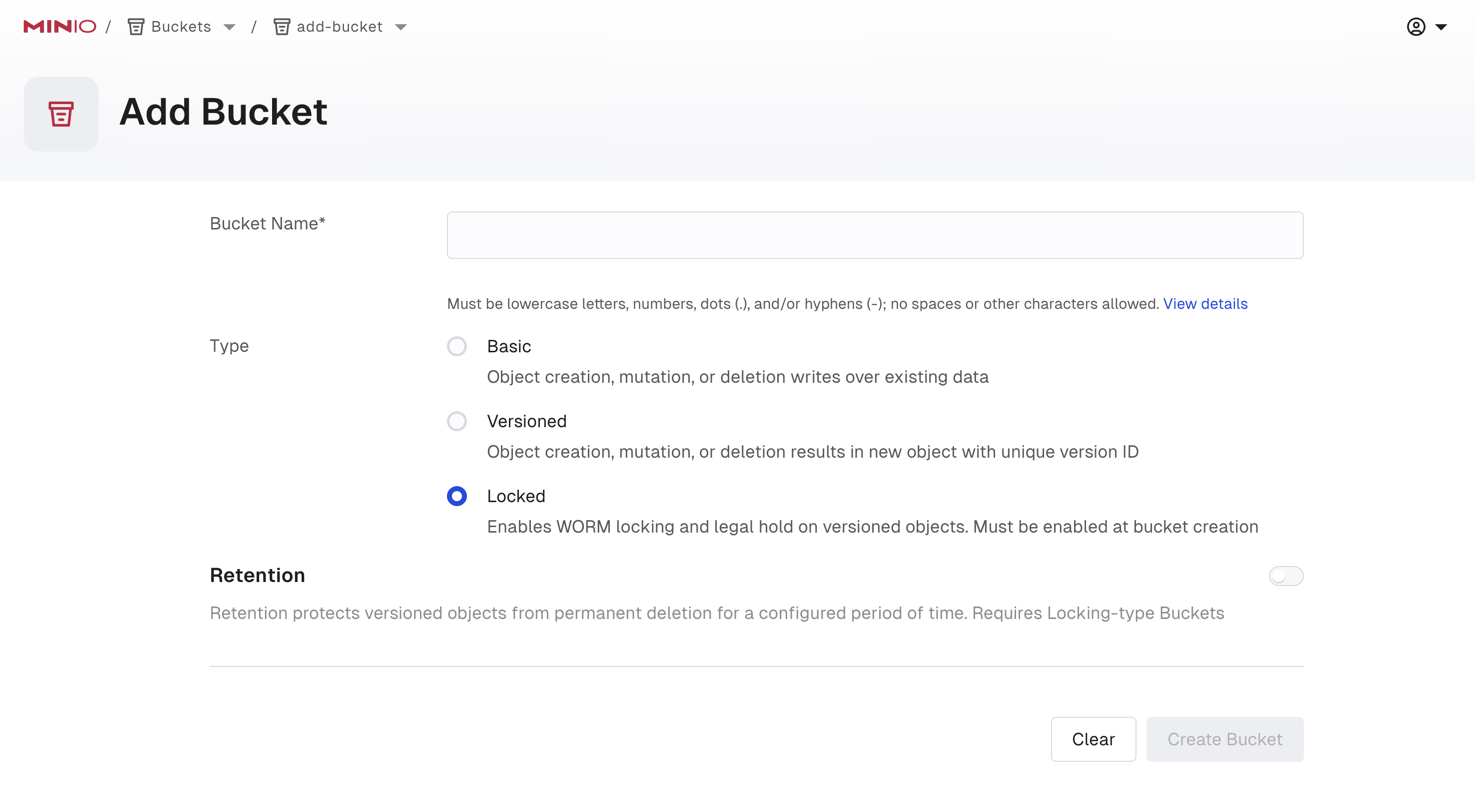Expand the Buckets breadcrumb dropdown arrow
Screen dimensions: 1475x795
pos(230,27)
